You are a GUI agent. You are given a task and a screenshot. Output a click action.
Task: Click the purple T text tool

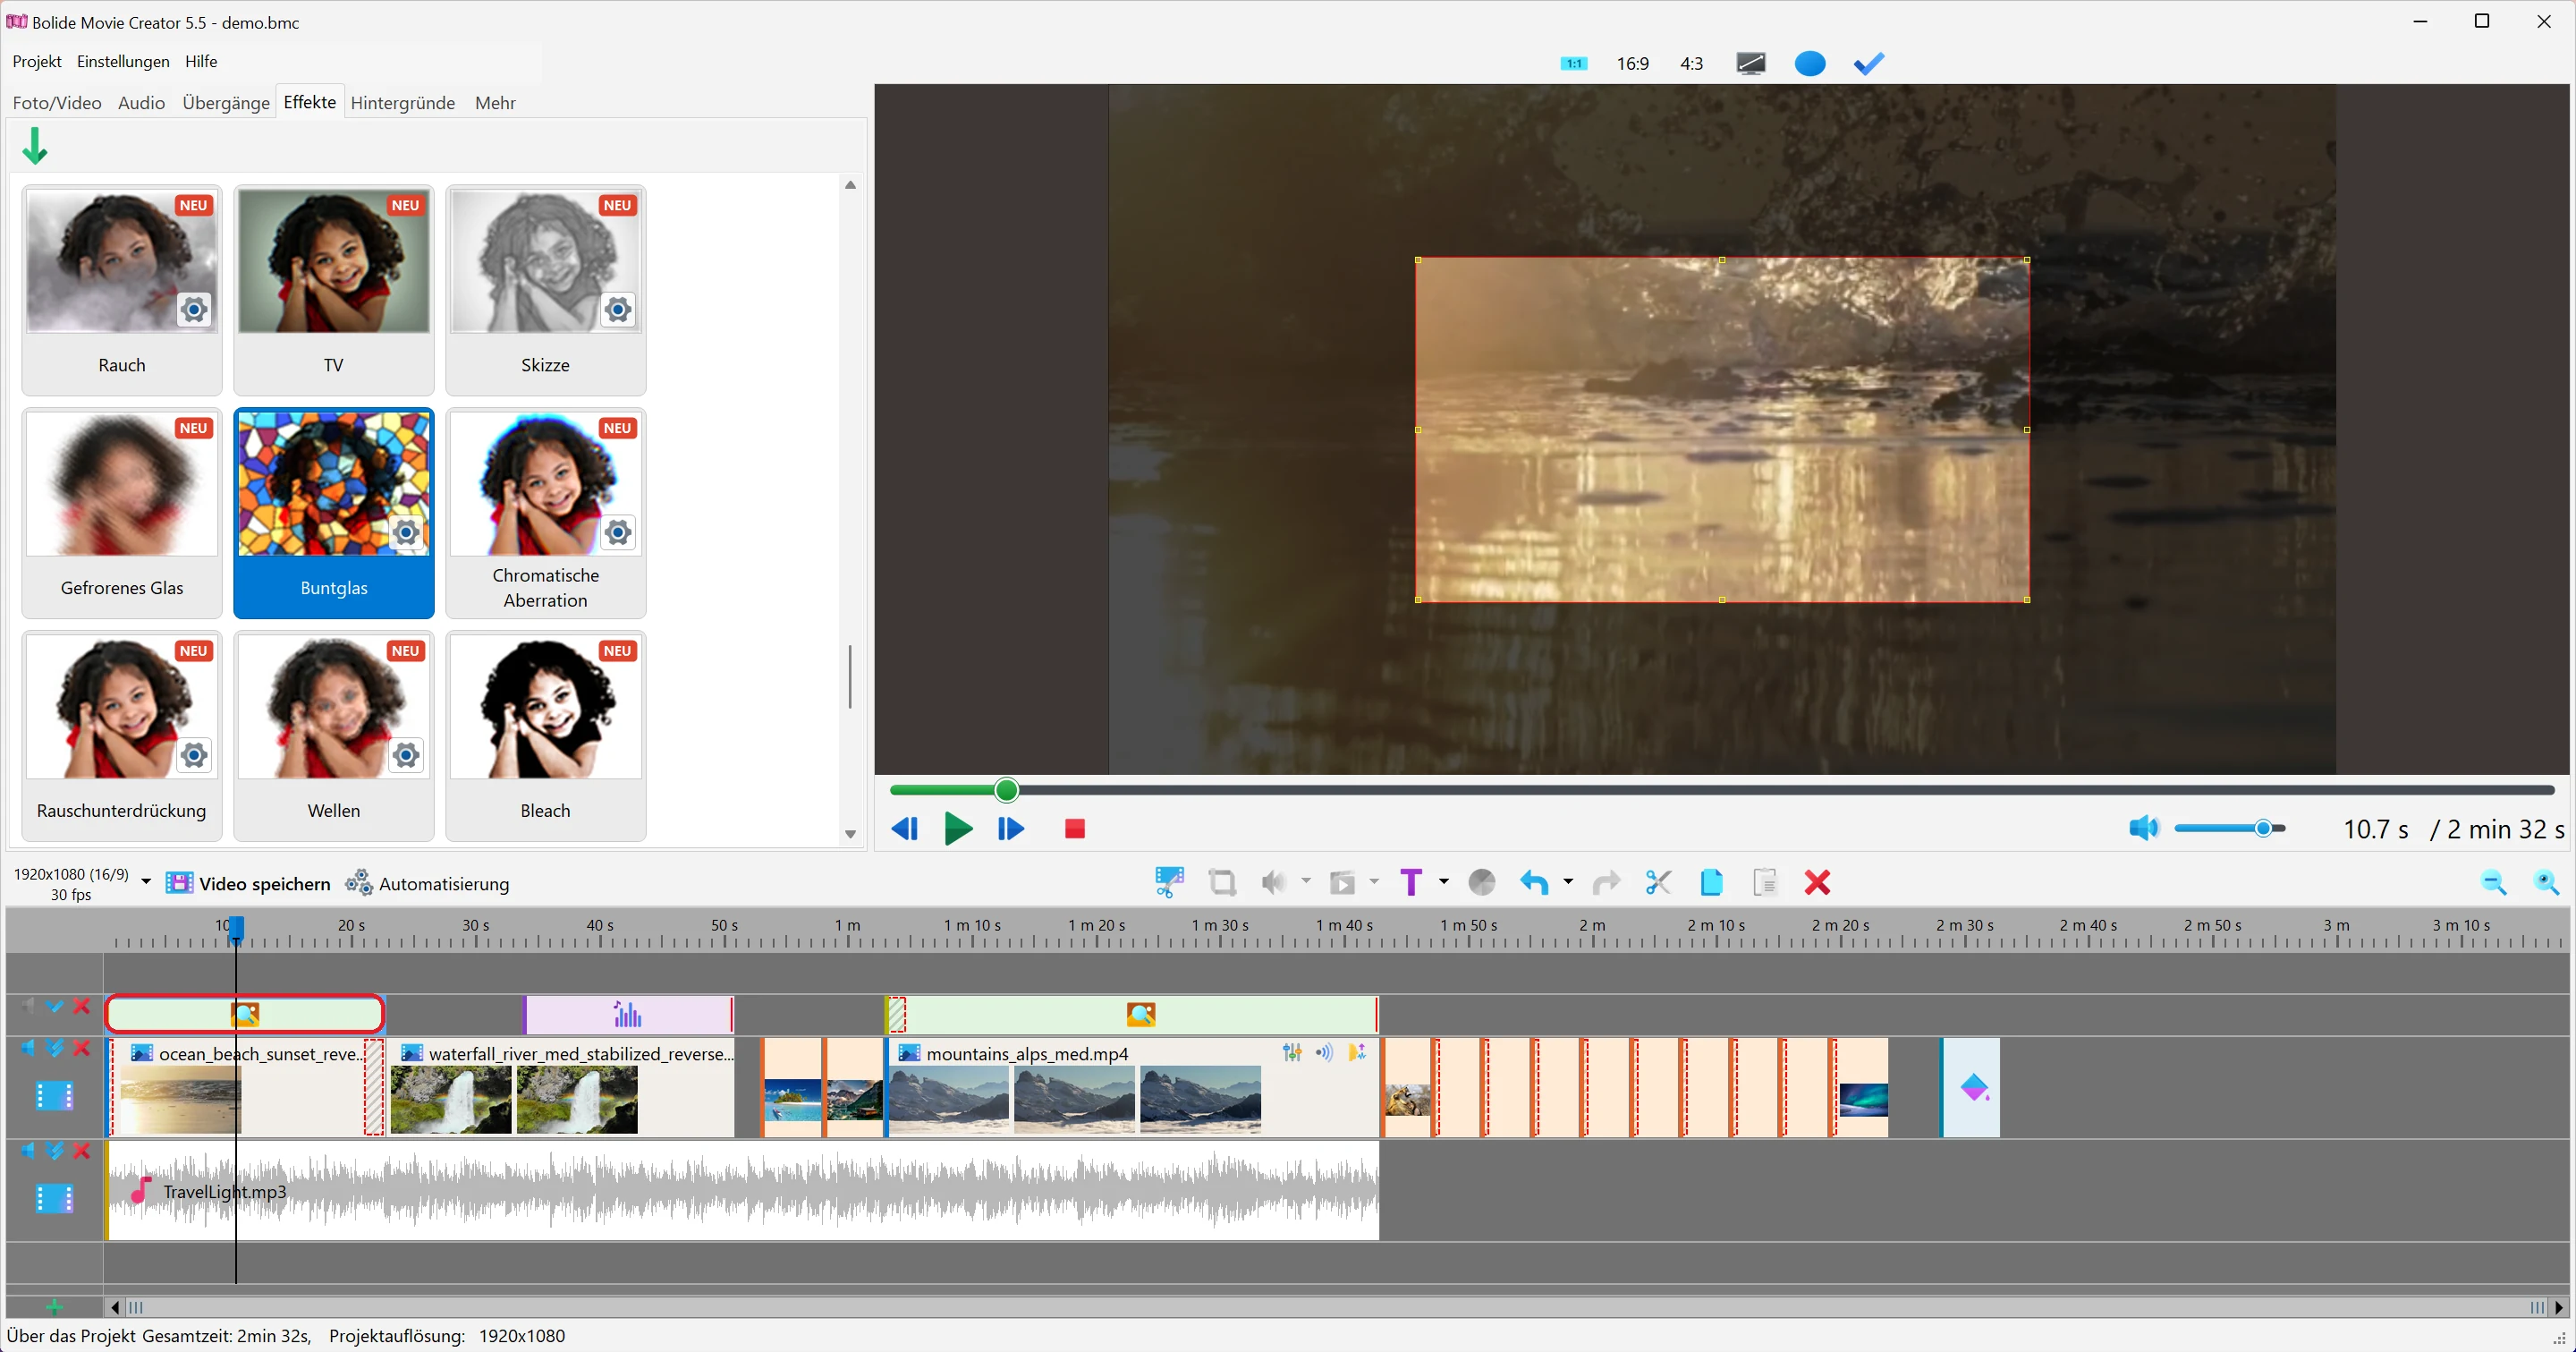click(x=1411, y=882)
